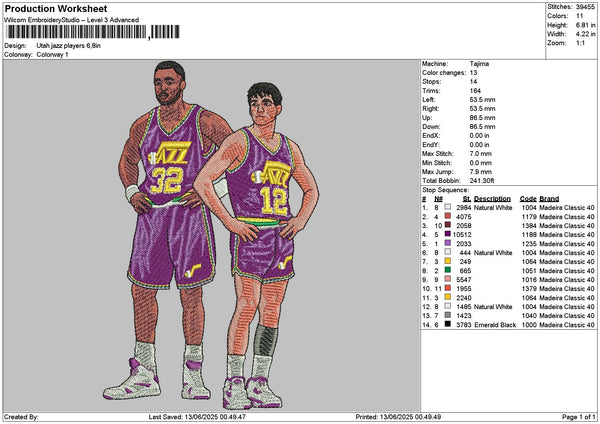Click "Wilcom EmbroideryStudio – Level 3 Advanced" subtitle
The height and width of the screenshot is (424, 600).
click(x=72, y=20)
